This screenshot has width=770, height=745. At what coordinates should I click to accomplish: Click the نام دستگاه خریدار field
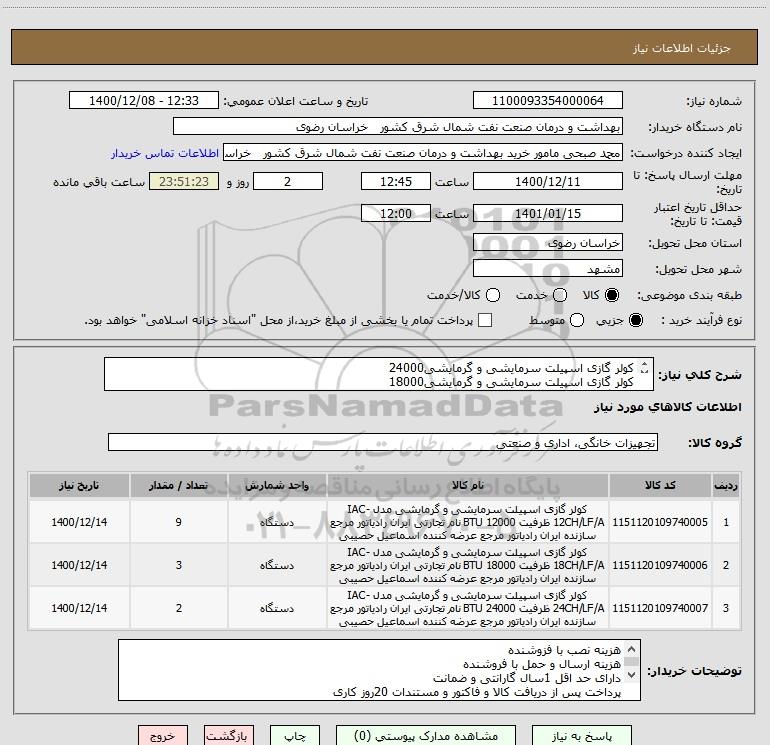398,126
